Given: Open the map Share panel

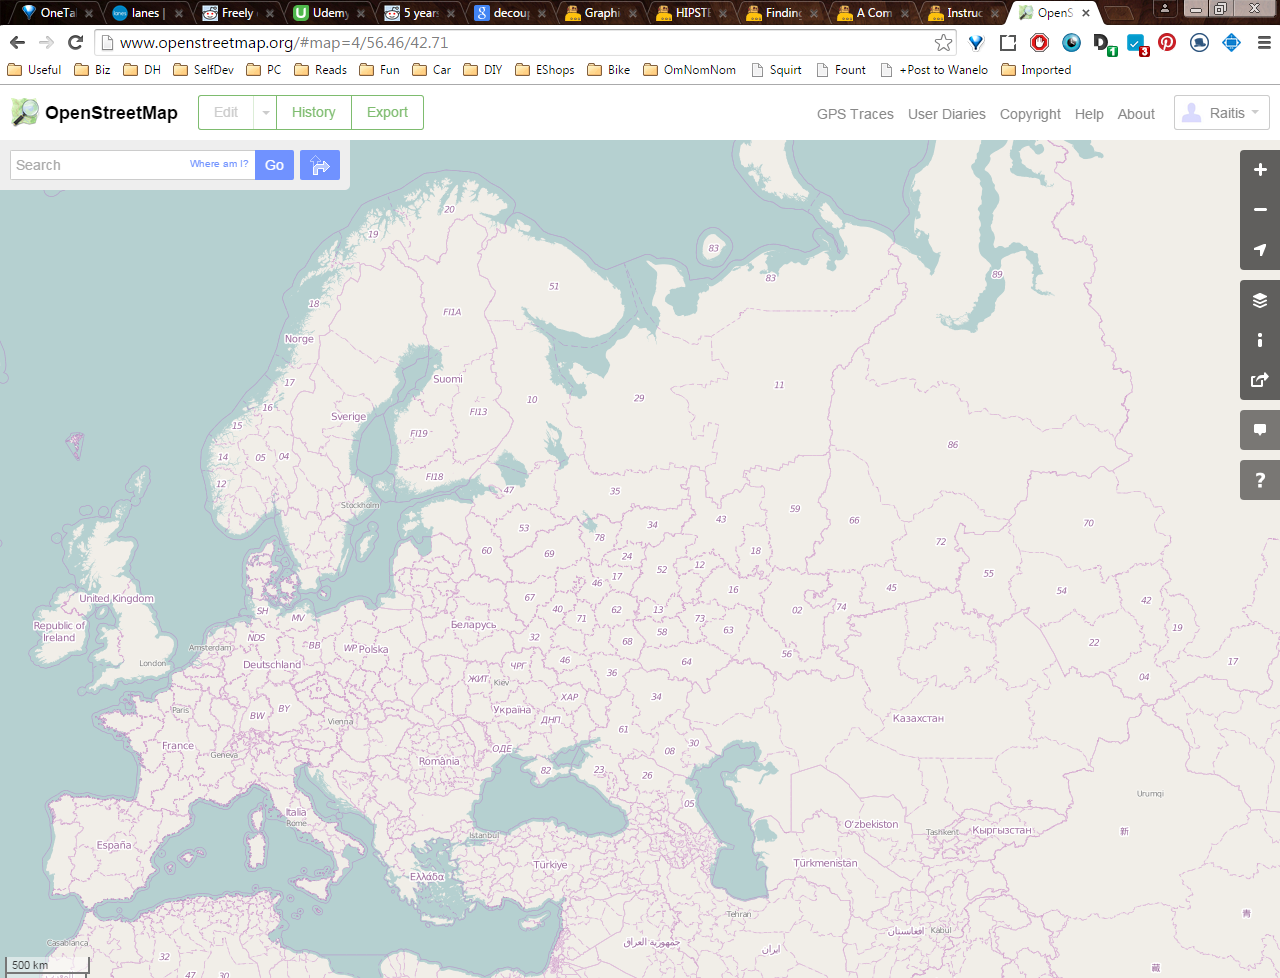Looking at the screenshot, I should pyautogui.click(x=1260, y=380).
